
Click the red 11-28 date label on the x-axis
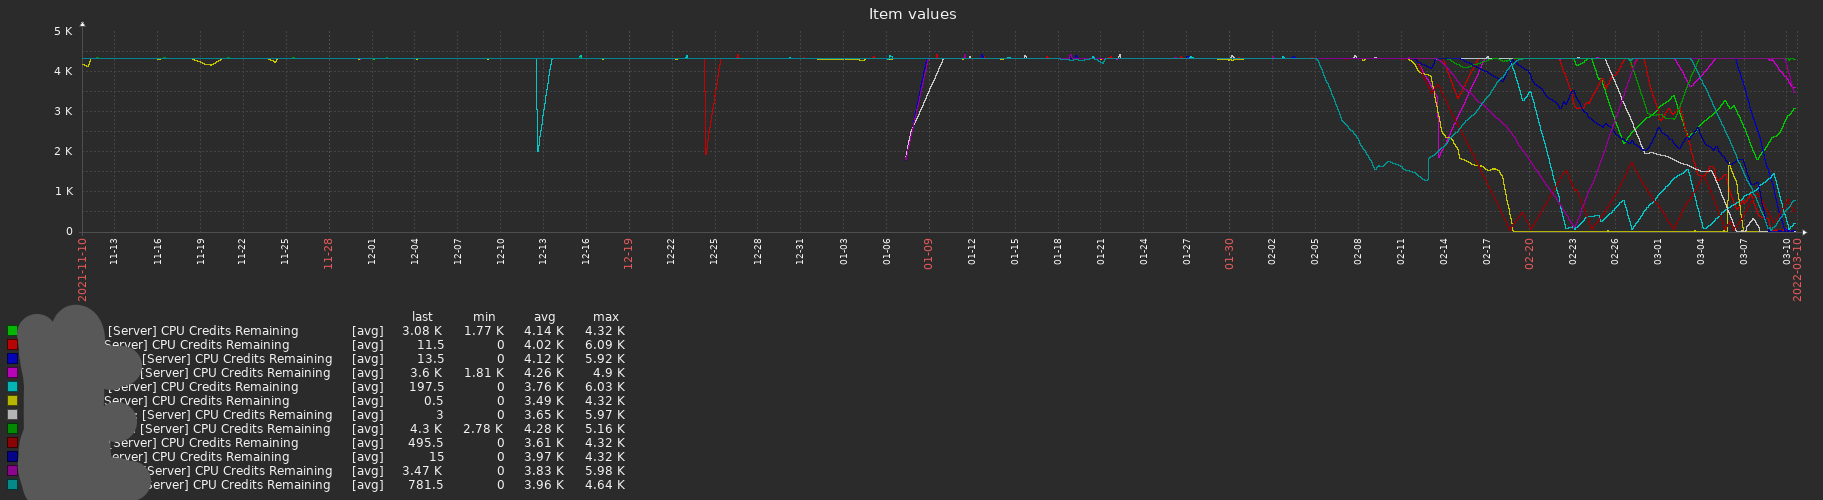click(328, 253)
